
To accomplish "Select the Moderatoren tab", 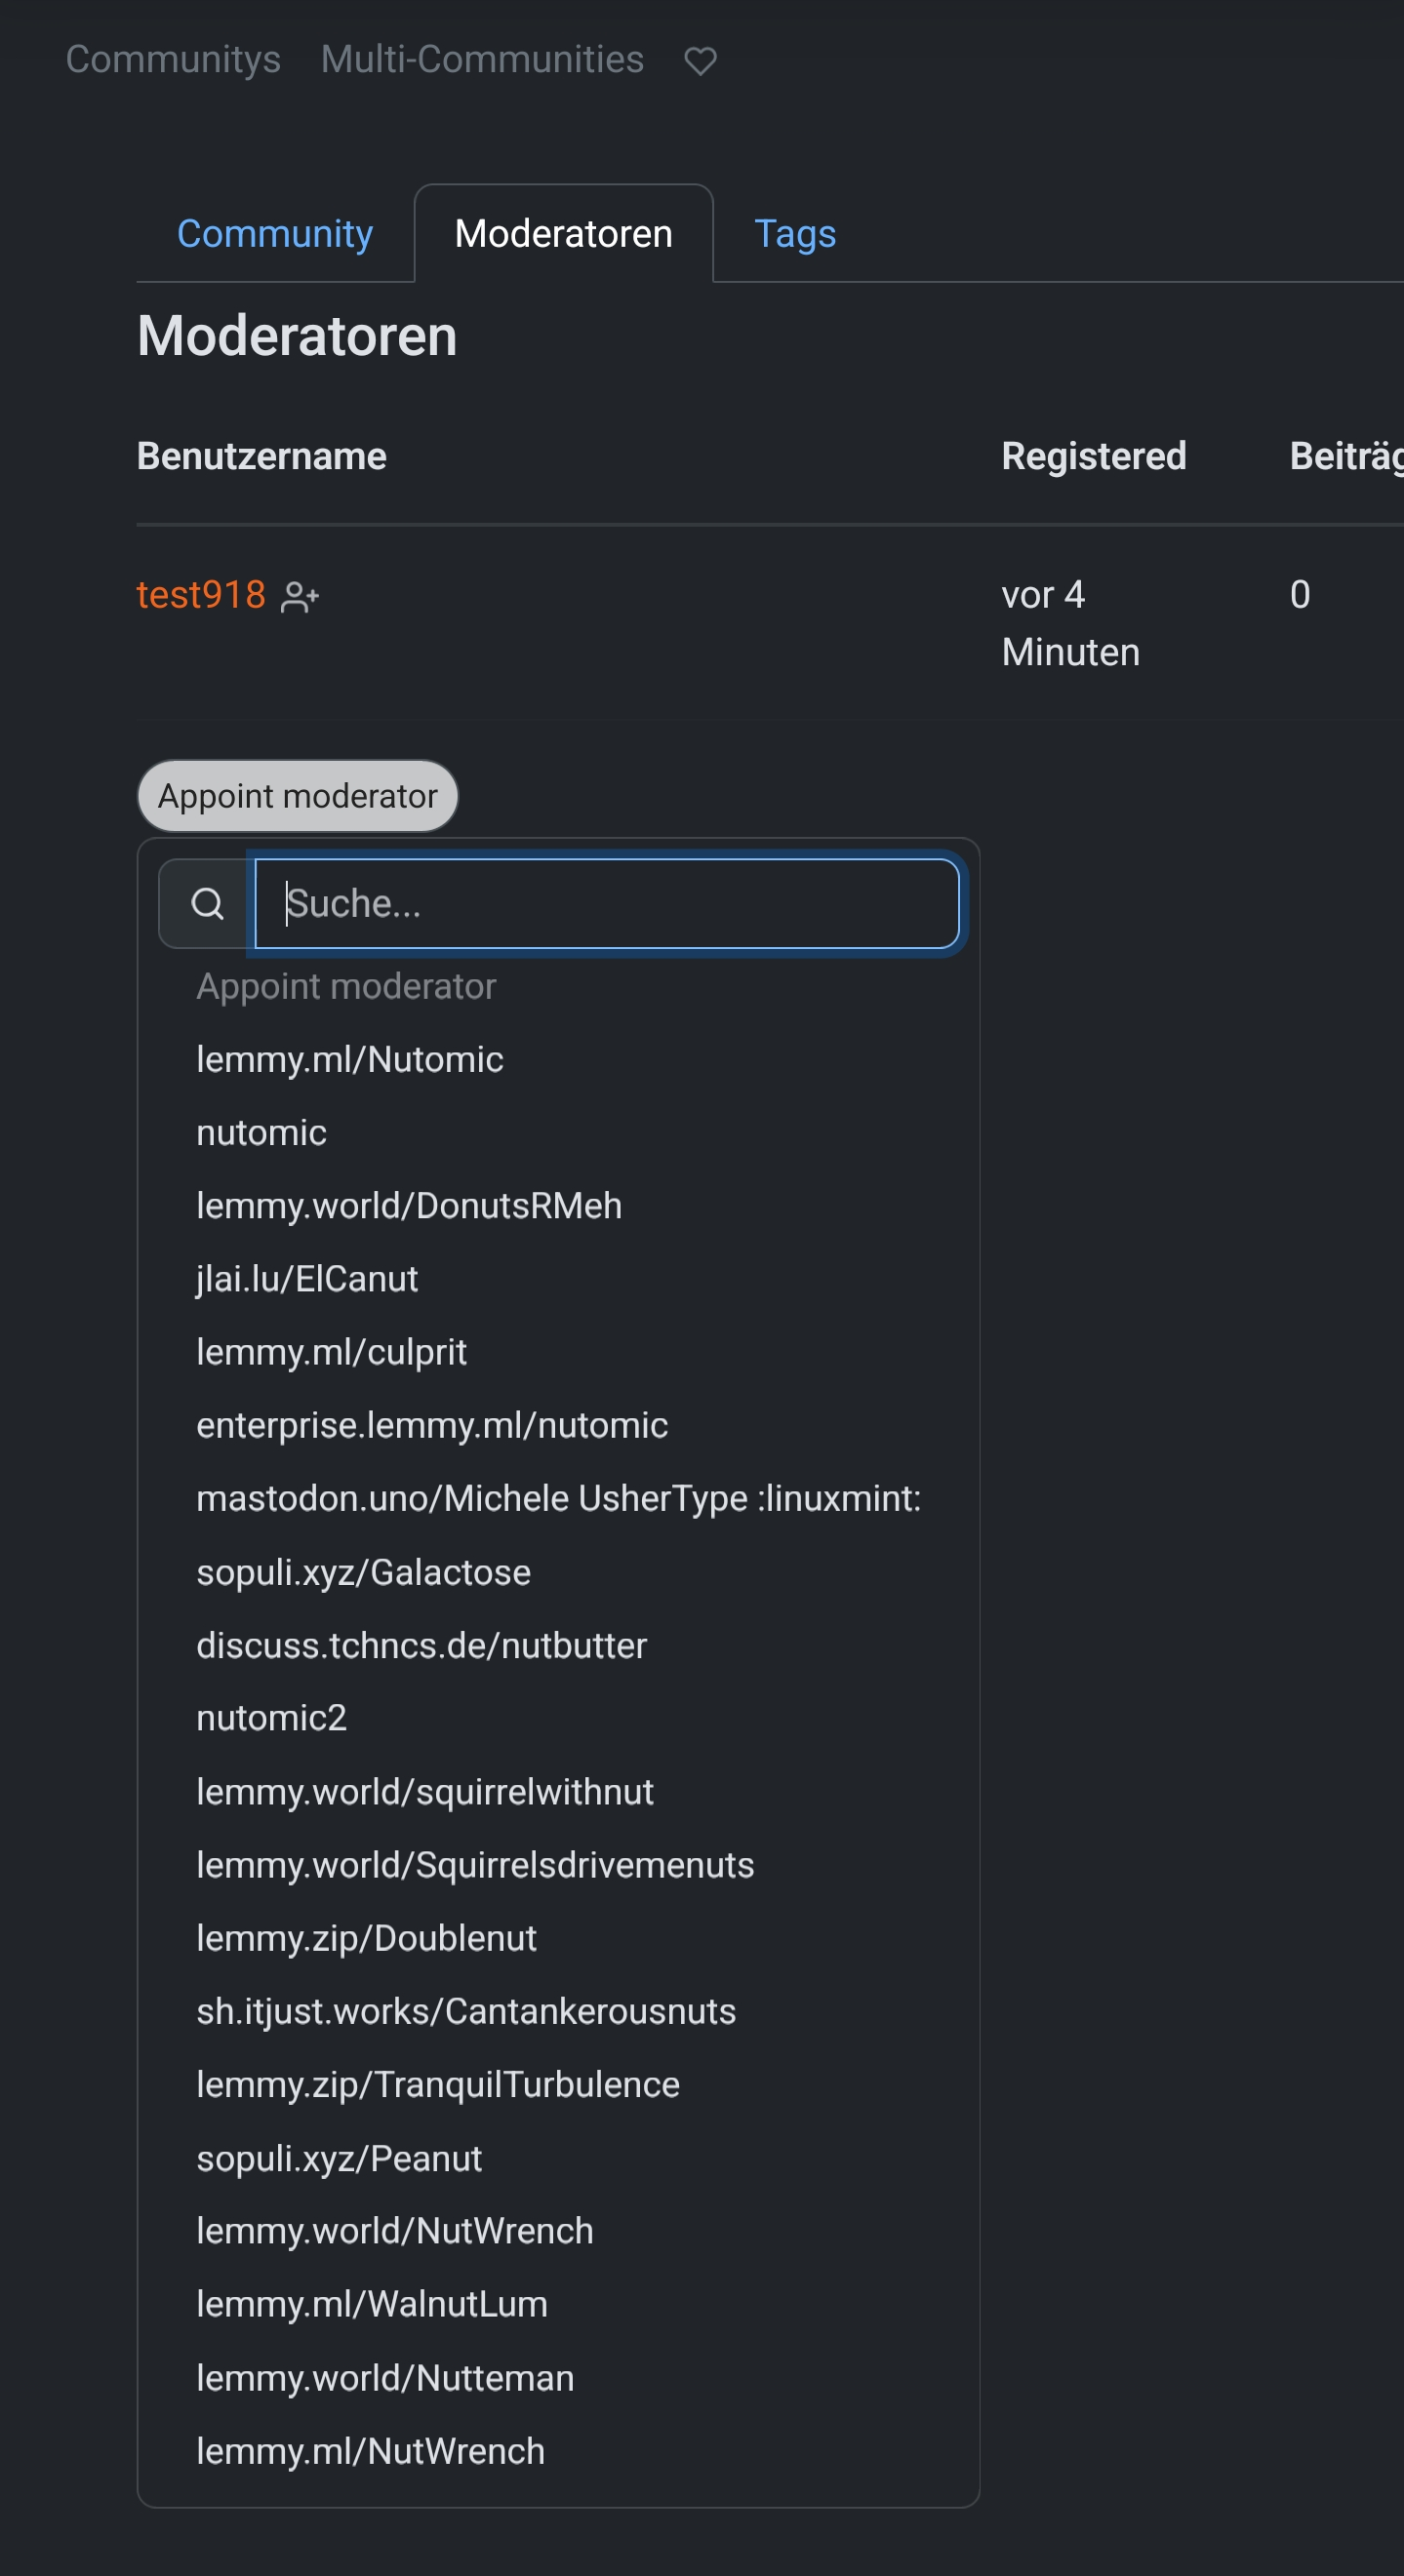I will click(563, 234).
